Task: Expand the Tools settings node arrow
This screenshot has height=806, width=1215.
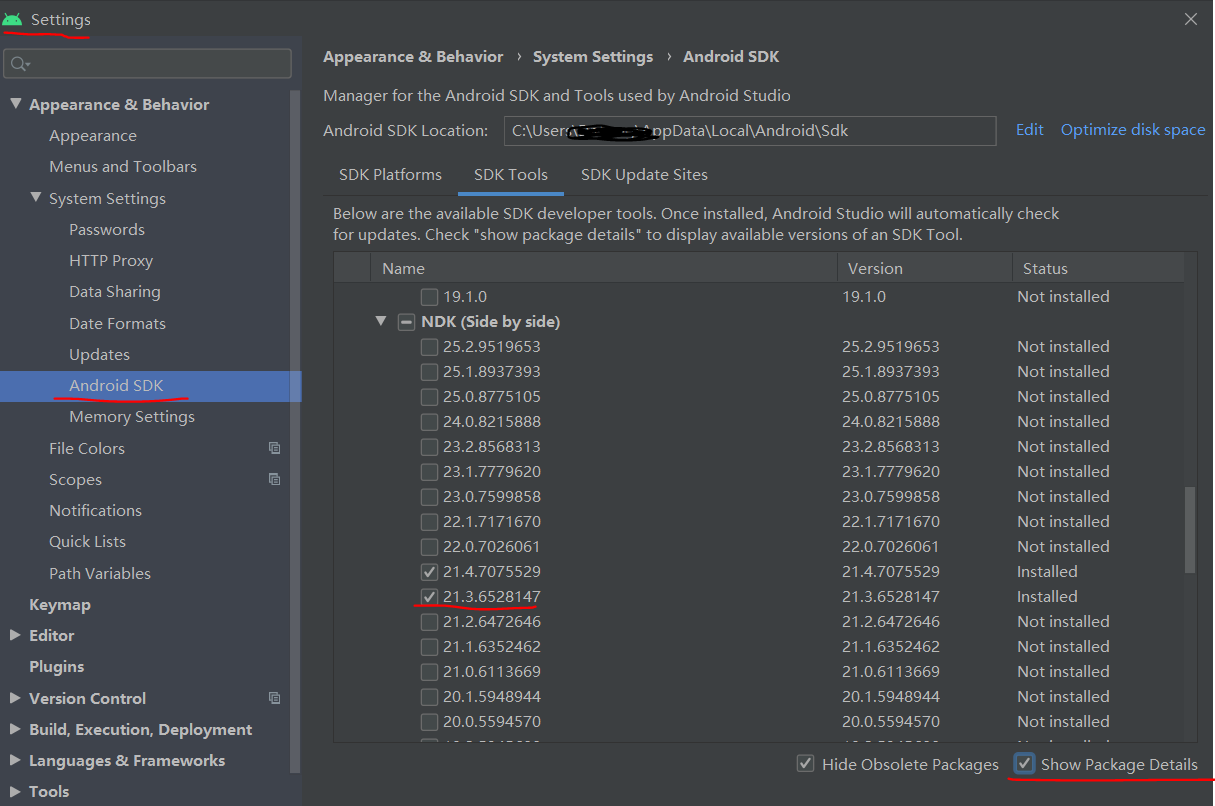Action: click(x=15, y=791)
